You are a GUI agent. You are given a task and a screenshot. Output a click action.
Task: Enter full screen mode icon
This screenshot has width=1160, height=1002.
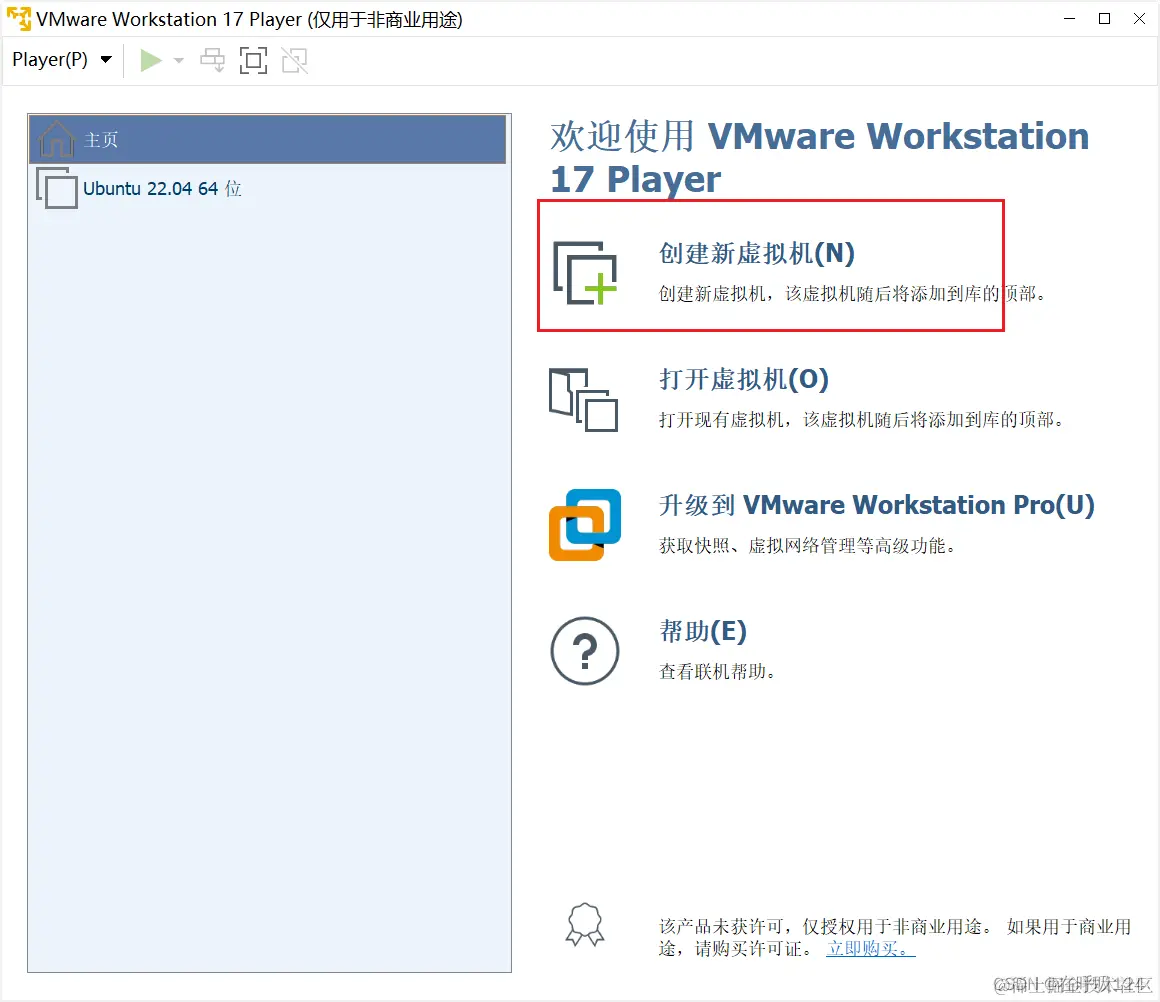254,61
